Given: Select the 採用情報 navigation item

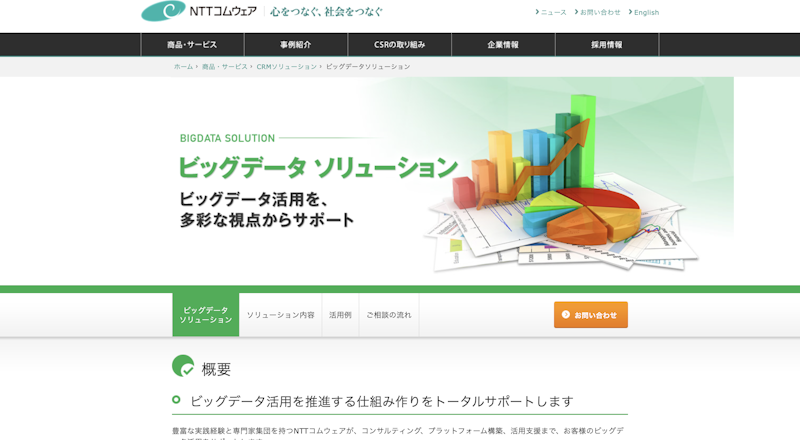Looking at the screenshot, I should pyautogui.click(x=607, y=45).
